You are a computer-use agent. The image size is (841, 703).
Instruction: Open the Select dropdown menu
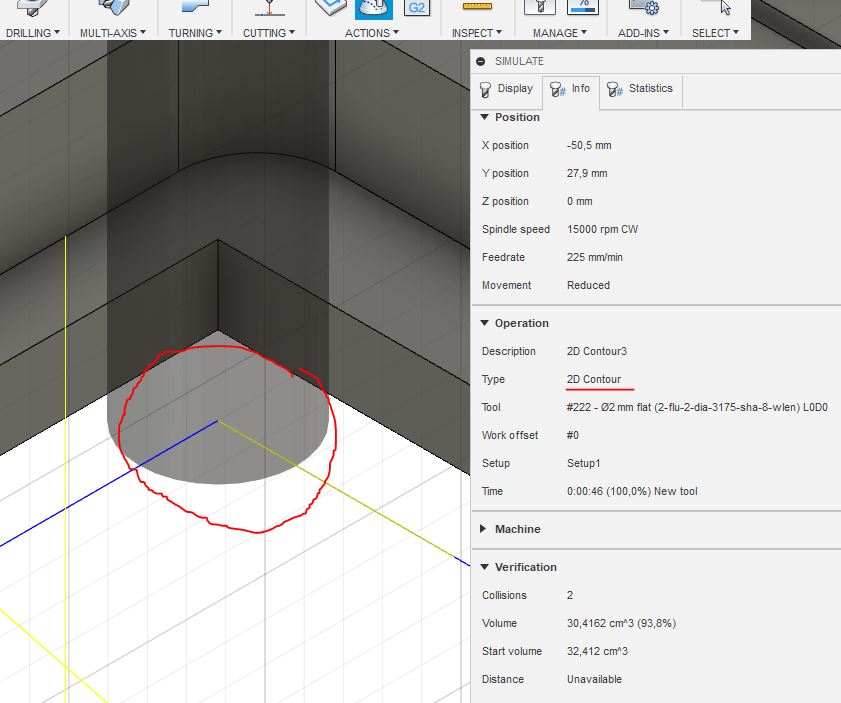click(x=715, y=33)
